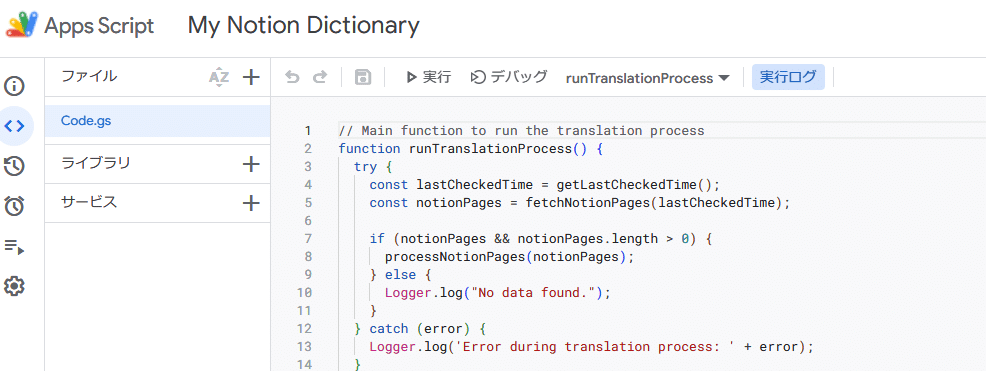Click the if (notionPages && ...) line

point(541,239)
